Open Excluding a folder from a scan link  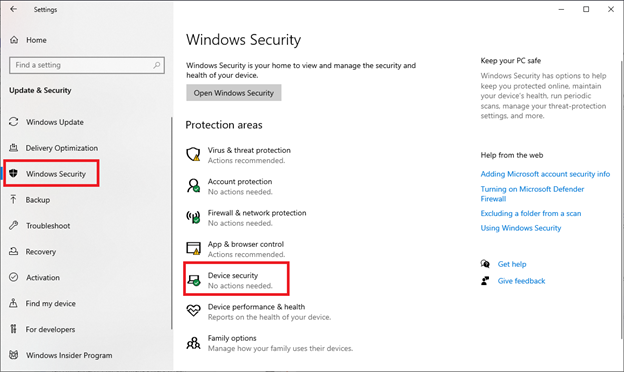pos(530,213)
